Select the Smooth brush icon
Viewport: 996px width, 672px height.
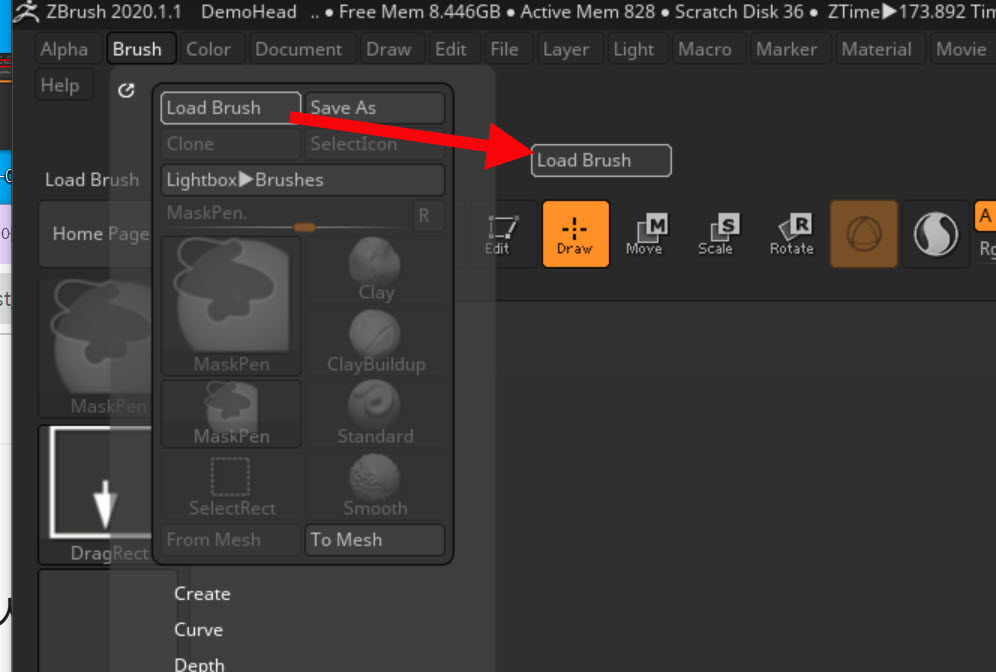click(x=375, y=487)
